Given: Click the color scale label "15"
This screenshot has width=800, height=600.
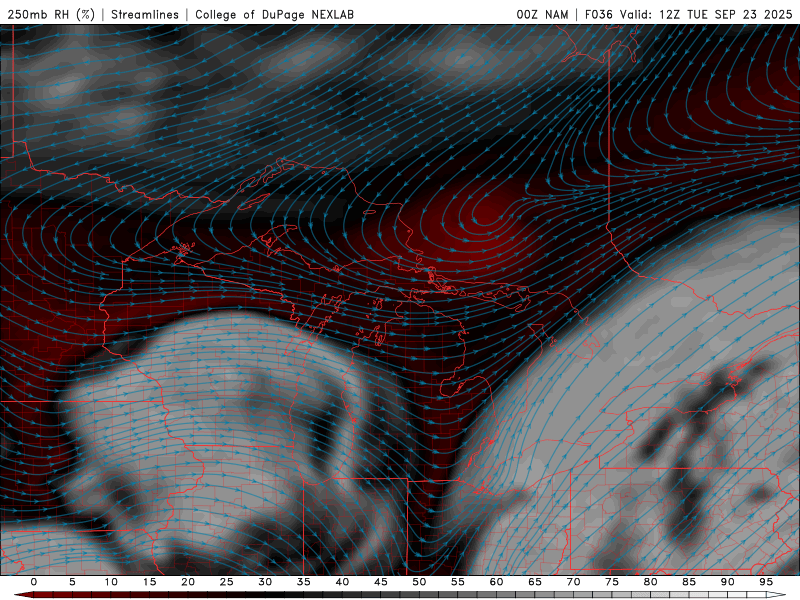Looking at the screenshot, I should point(149,582).
